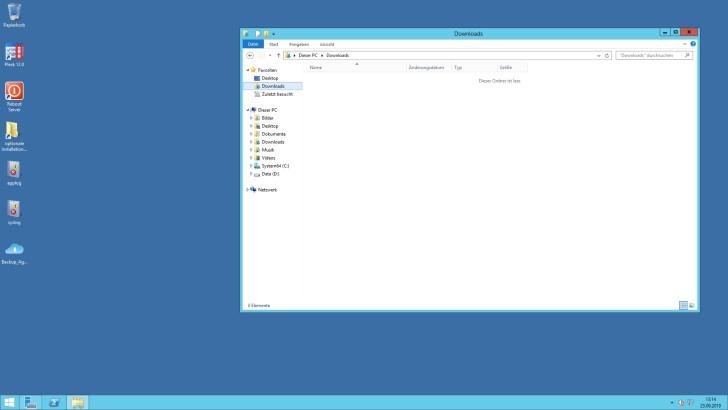Open the recent locations dropdown arrow
This screenshot has height=410, width=728.
[270, 55]
